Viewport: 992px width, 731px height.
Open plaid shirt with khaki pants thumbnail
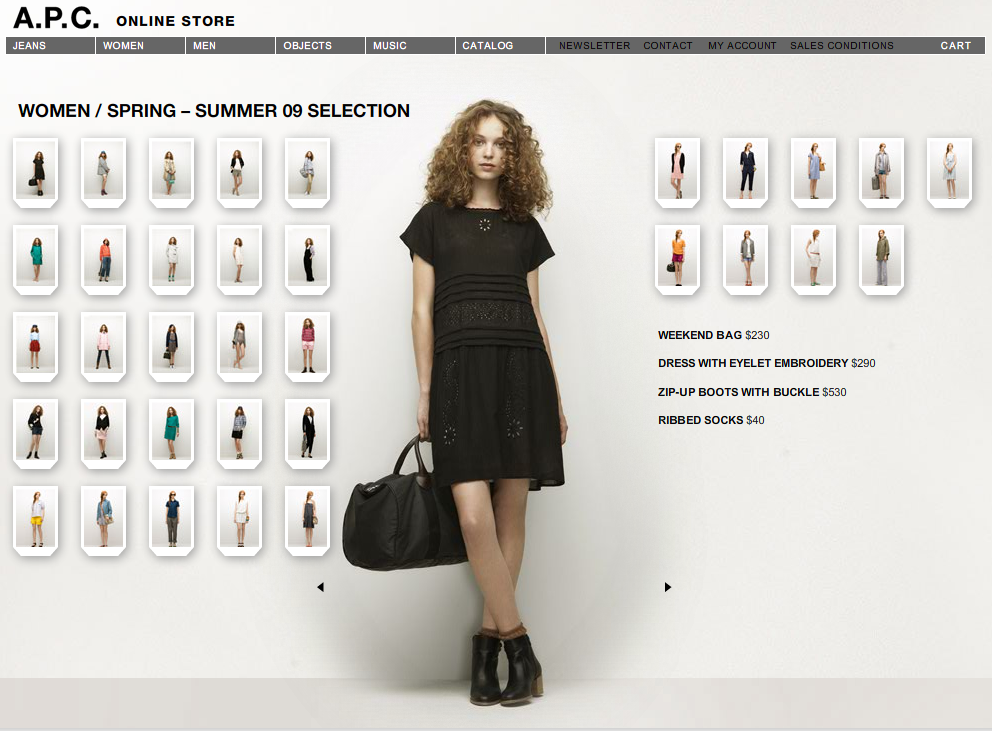point(307,172)
